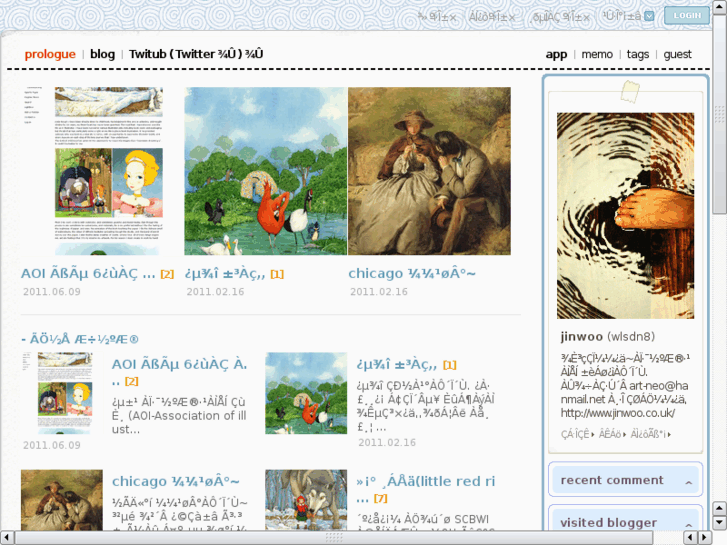Viewport: 727px width, 545px height.
Task: Open the second garbled link in top bar
Action: click(x=492, y=17)
